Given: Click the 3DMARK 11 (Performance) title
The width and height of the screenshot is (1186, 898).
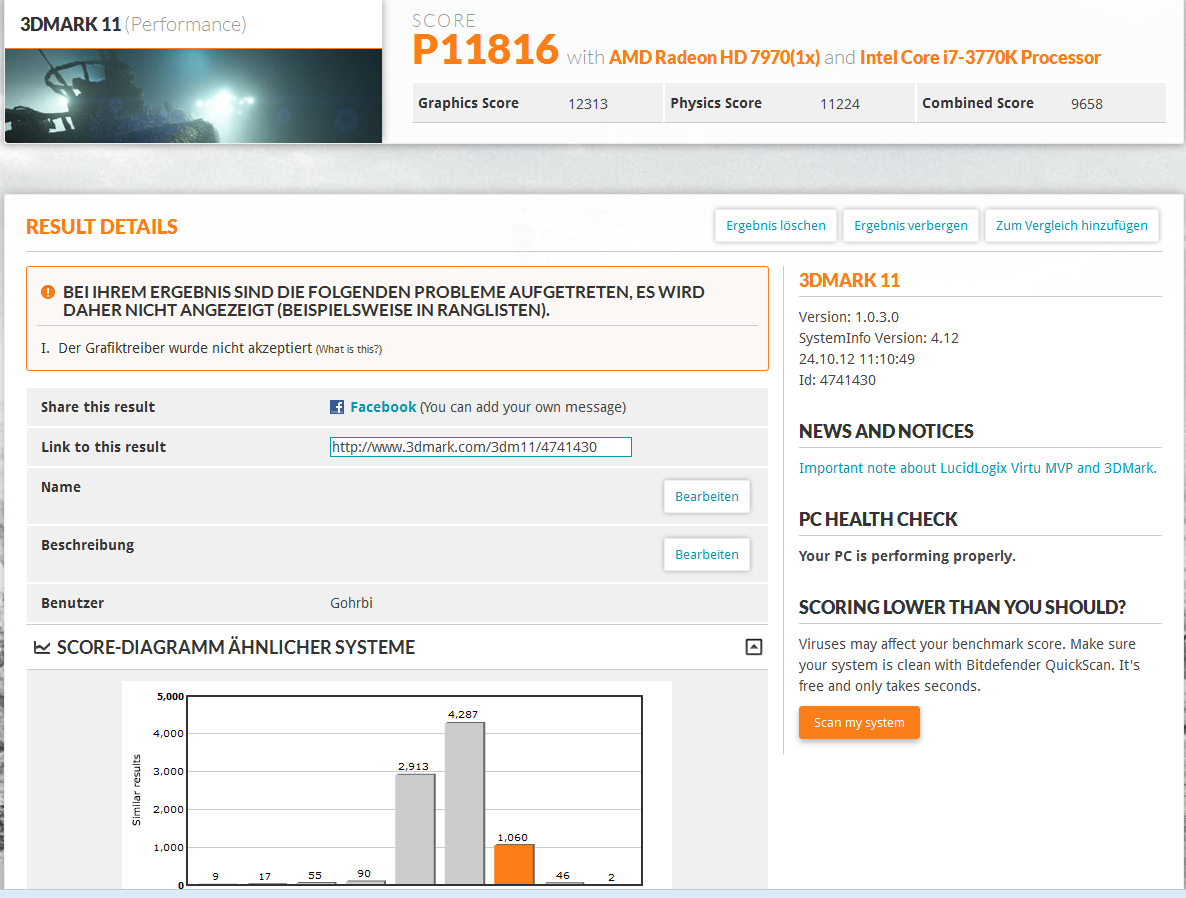Looking at the screenshot, I should pyautogui.click(x=133, y=24).
